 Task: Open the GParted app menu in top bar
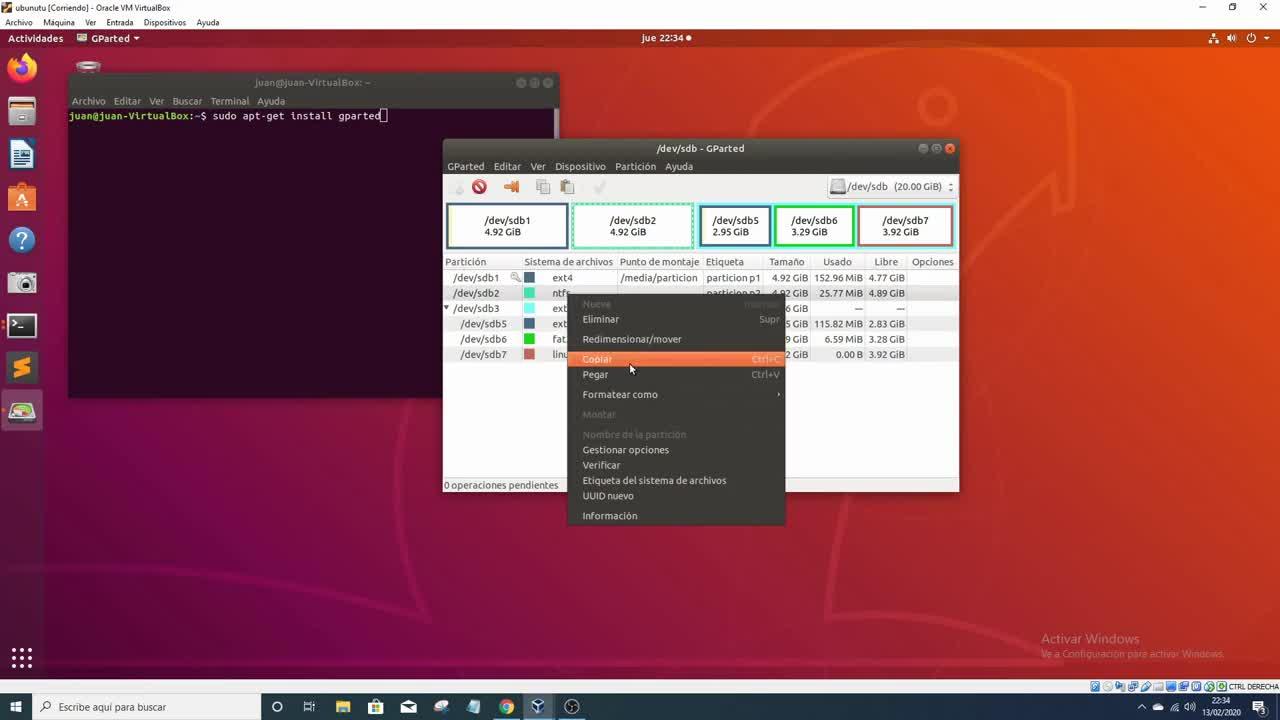(115, 38)
